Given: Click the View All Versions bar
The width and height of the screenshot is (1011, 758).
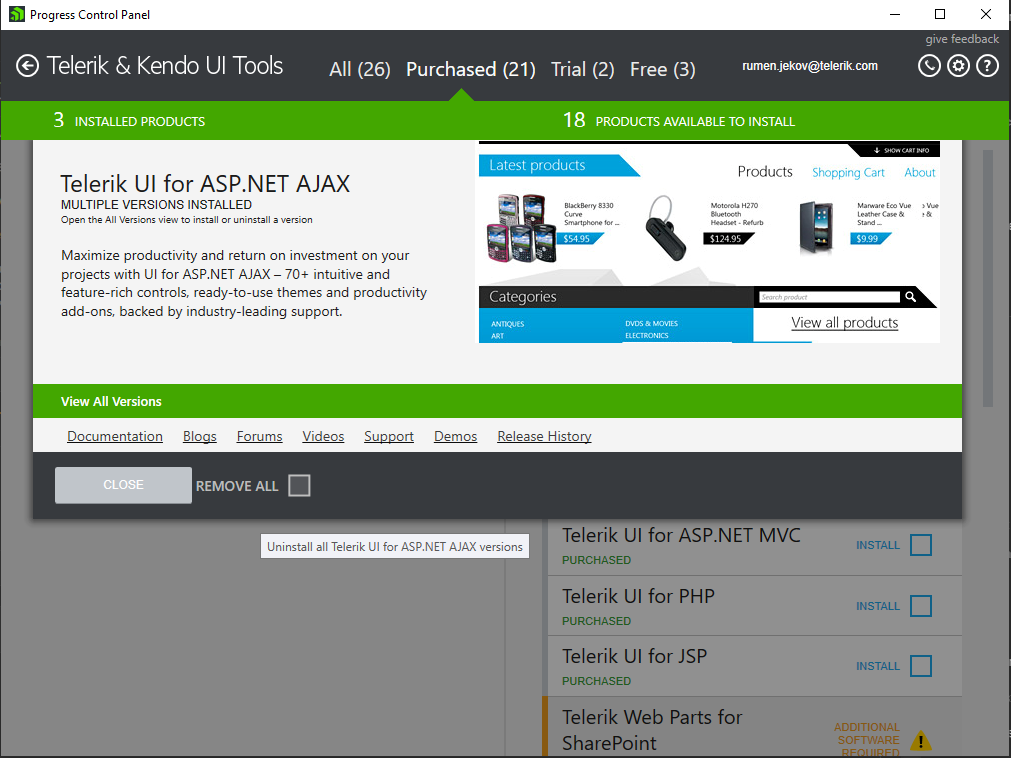Looking at the screenshot, I should pos(497,401).
